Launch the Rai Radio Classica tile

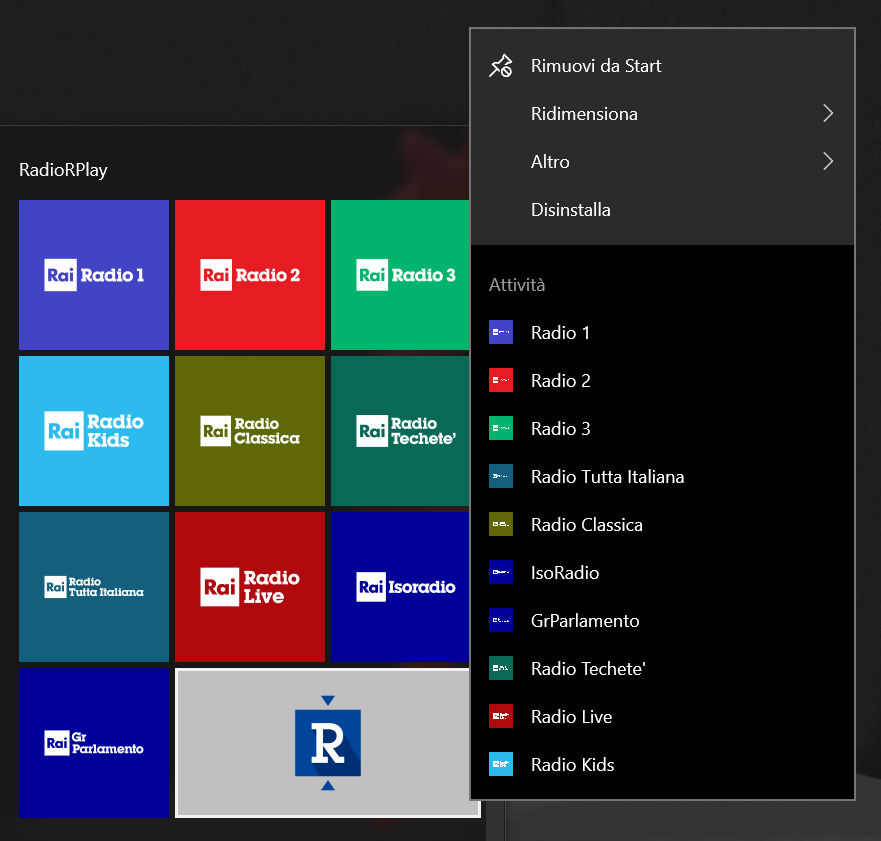coord(249,431)
